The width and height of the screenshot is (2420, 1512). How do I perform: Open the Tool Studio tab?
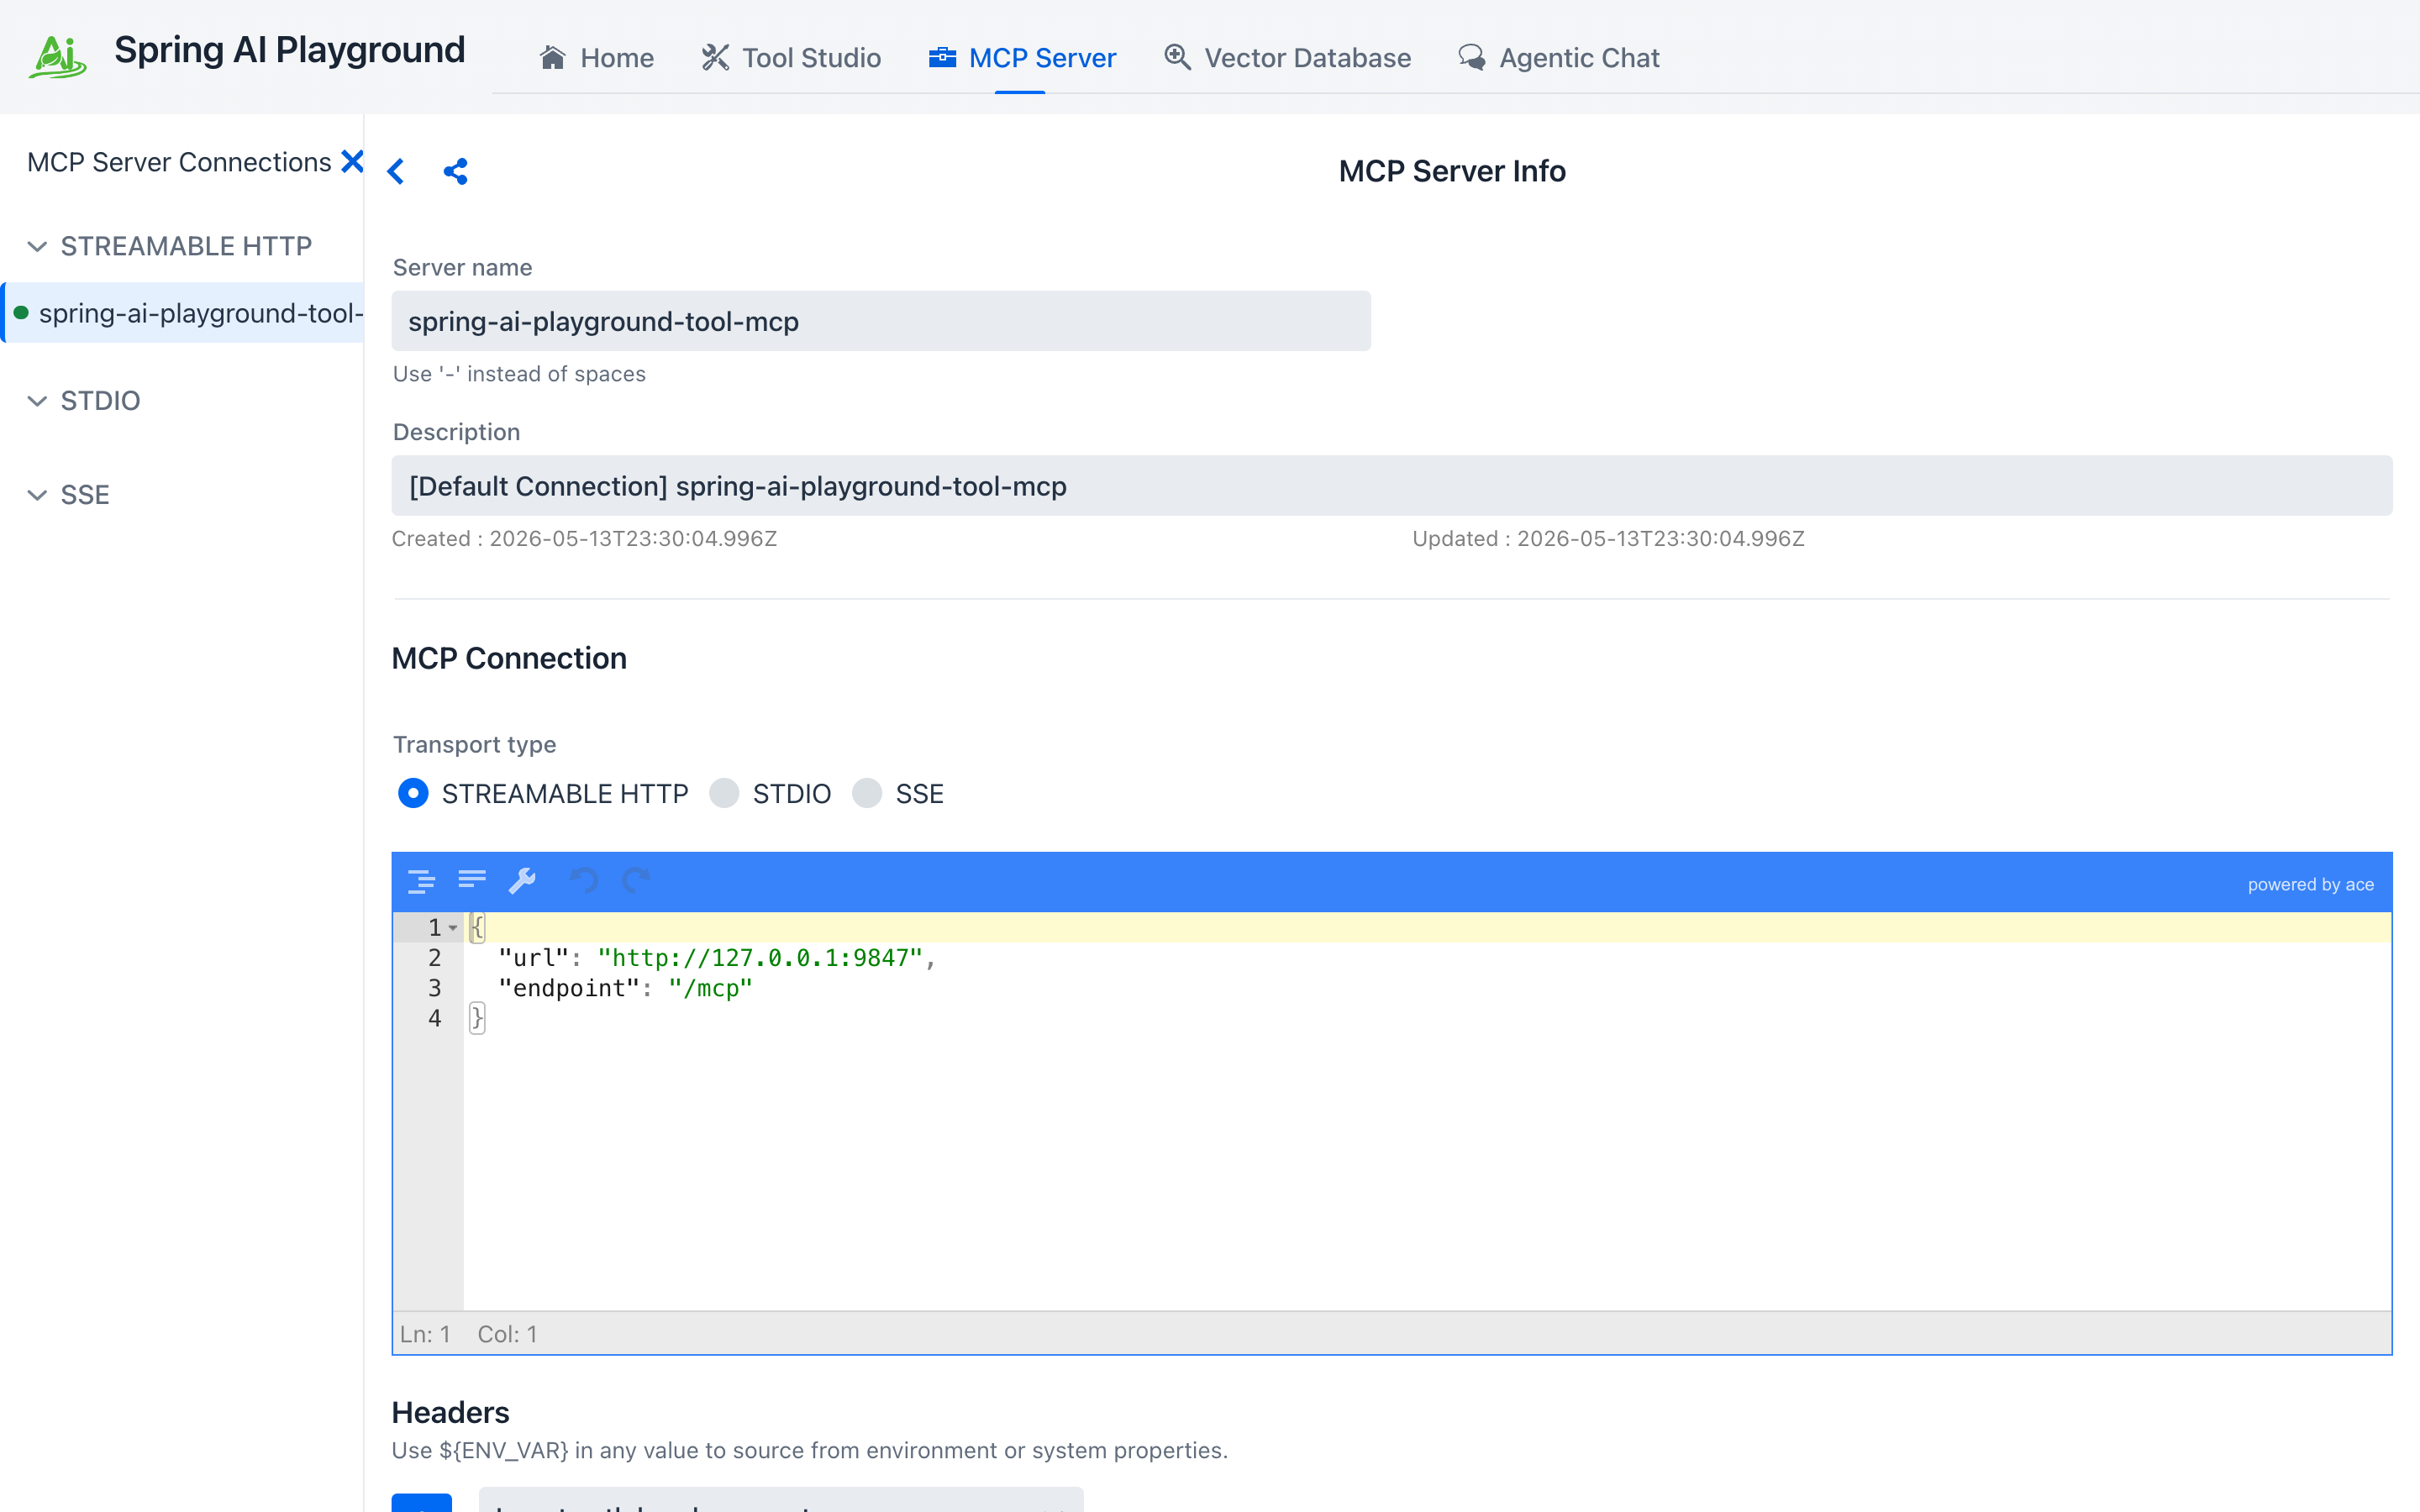tap(791, 58)
